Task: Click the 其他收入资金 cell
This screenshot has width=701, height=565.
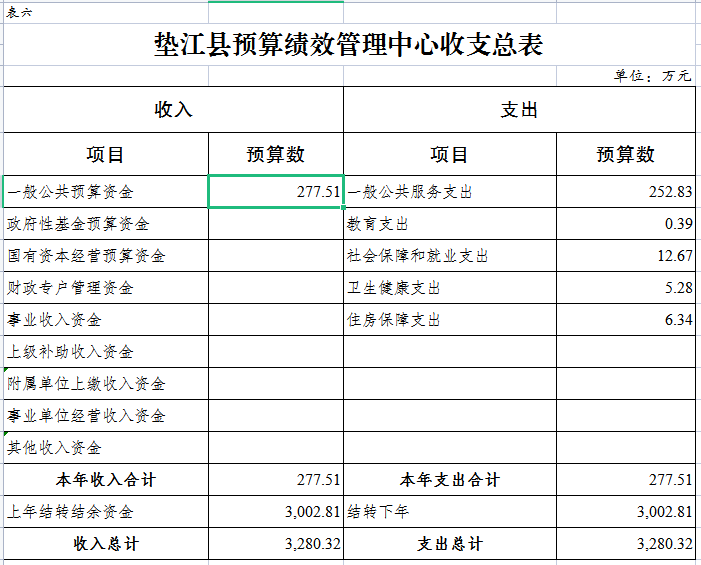Action: (106, 447)
